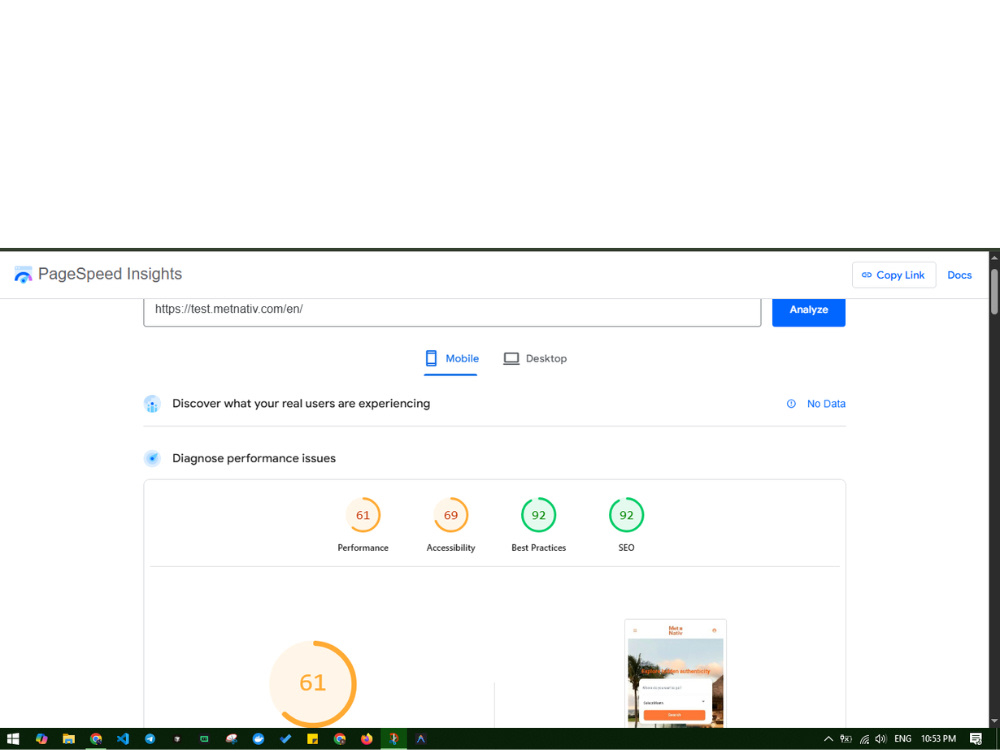The width and height of the screenshot is (1000, 750).
Task: Click the scrollbar down arrow
Action: (x=994, y=722)
